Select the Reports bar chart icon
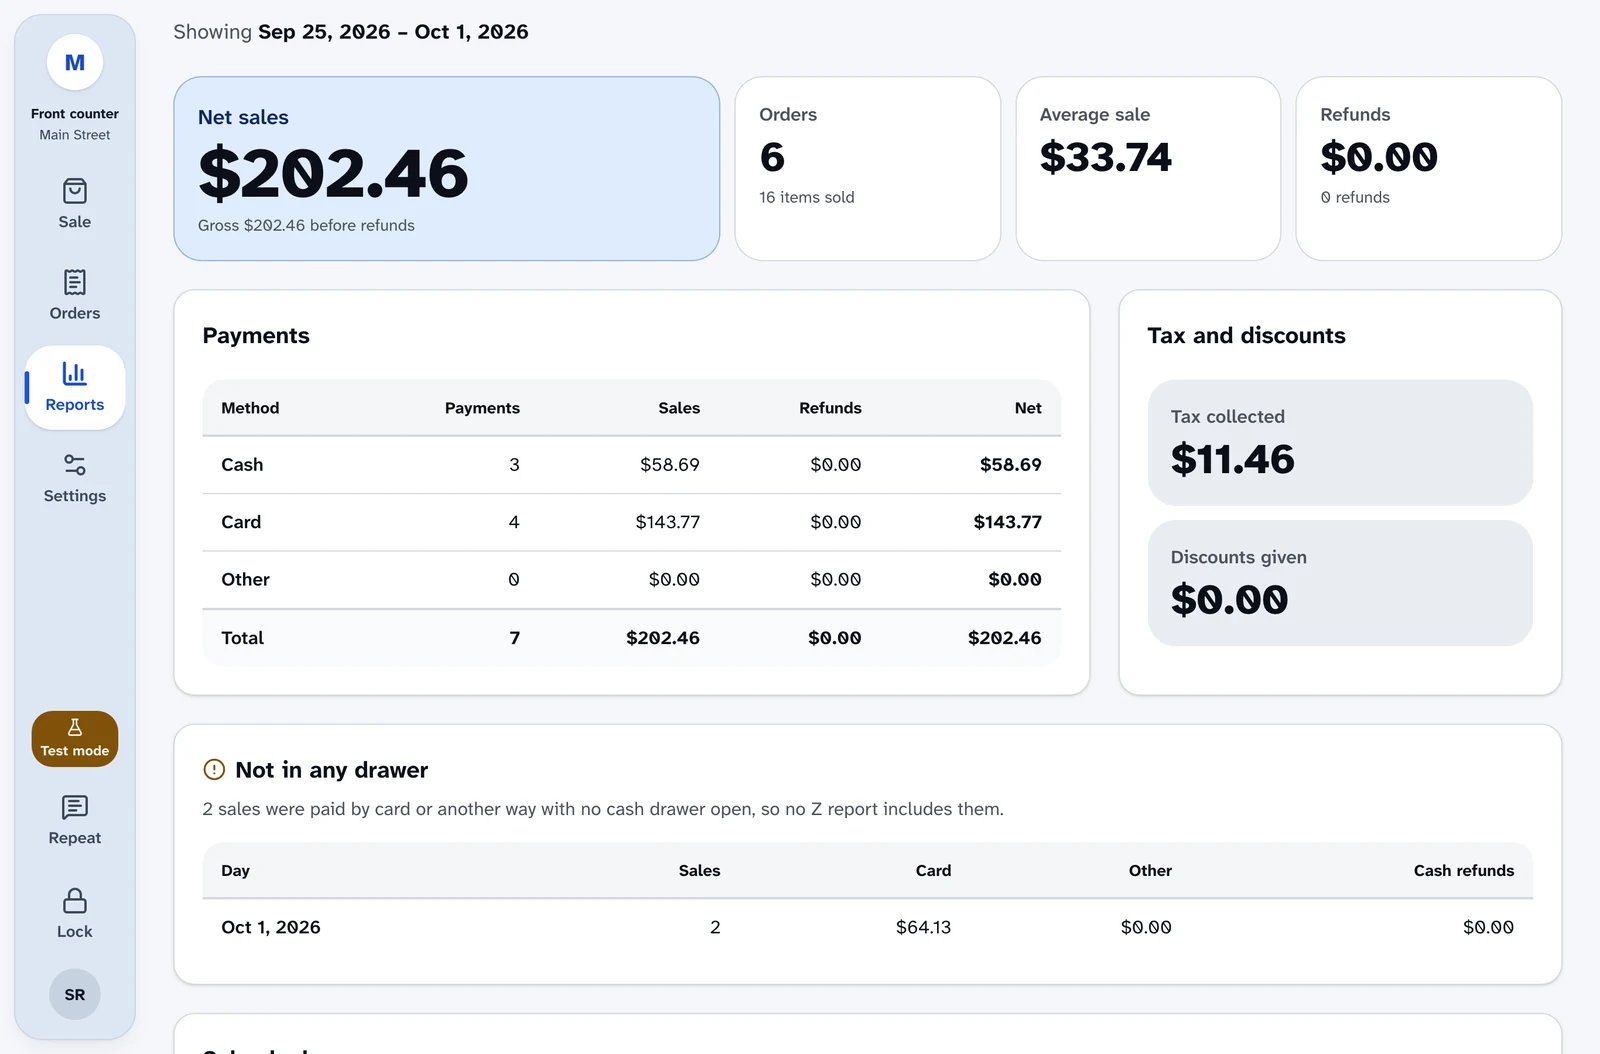Screen dimensions: 1600x1054 coord(75,373)
